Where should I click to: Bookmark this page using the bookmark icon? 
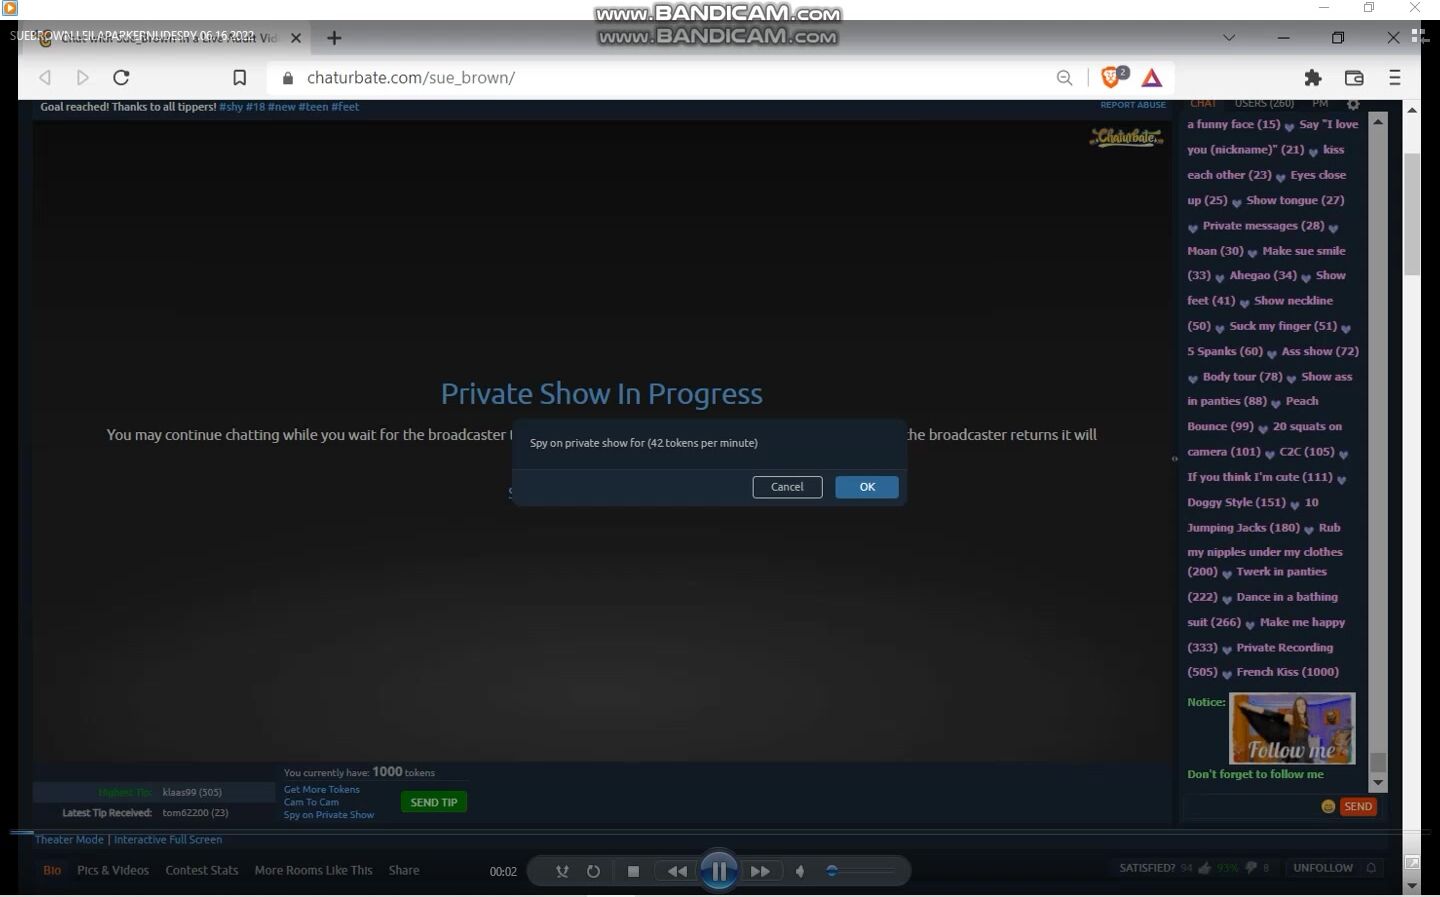click(239, 78)
